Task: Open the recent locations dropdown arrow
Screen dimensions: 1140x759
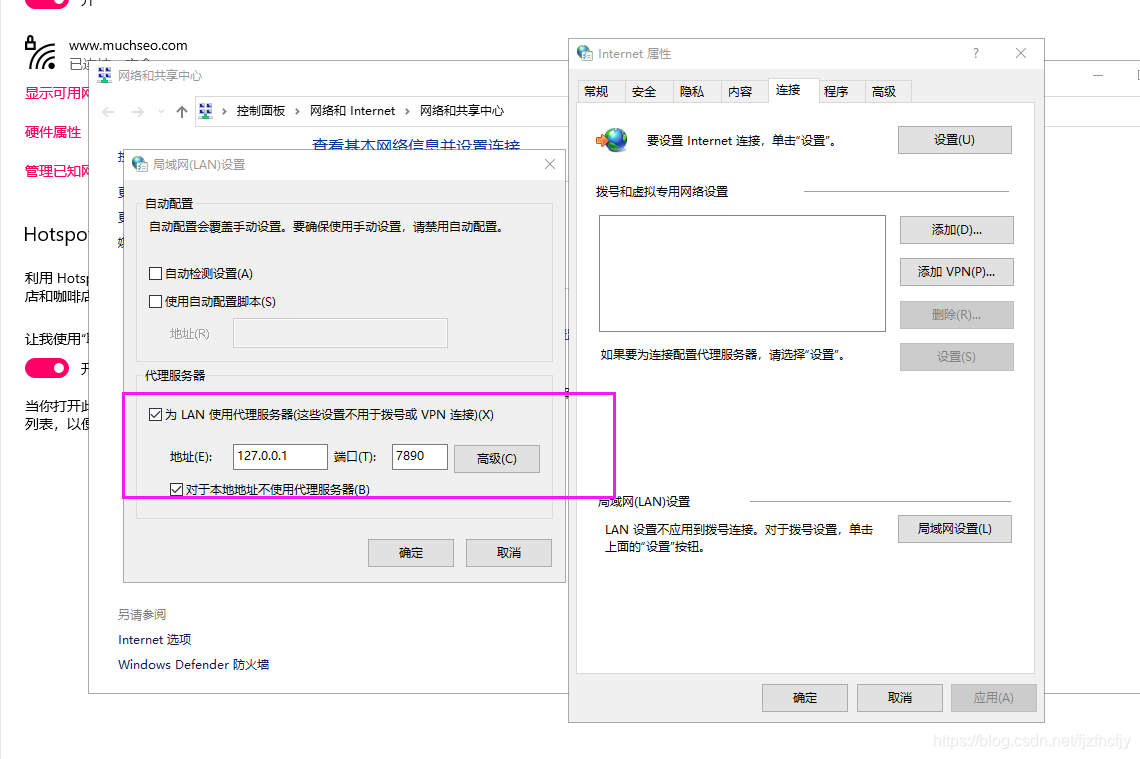Action: coord(161,111)
